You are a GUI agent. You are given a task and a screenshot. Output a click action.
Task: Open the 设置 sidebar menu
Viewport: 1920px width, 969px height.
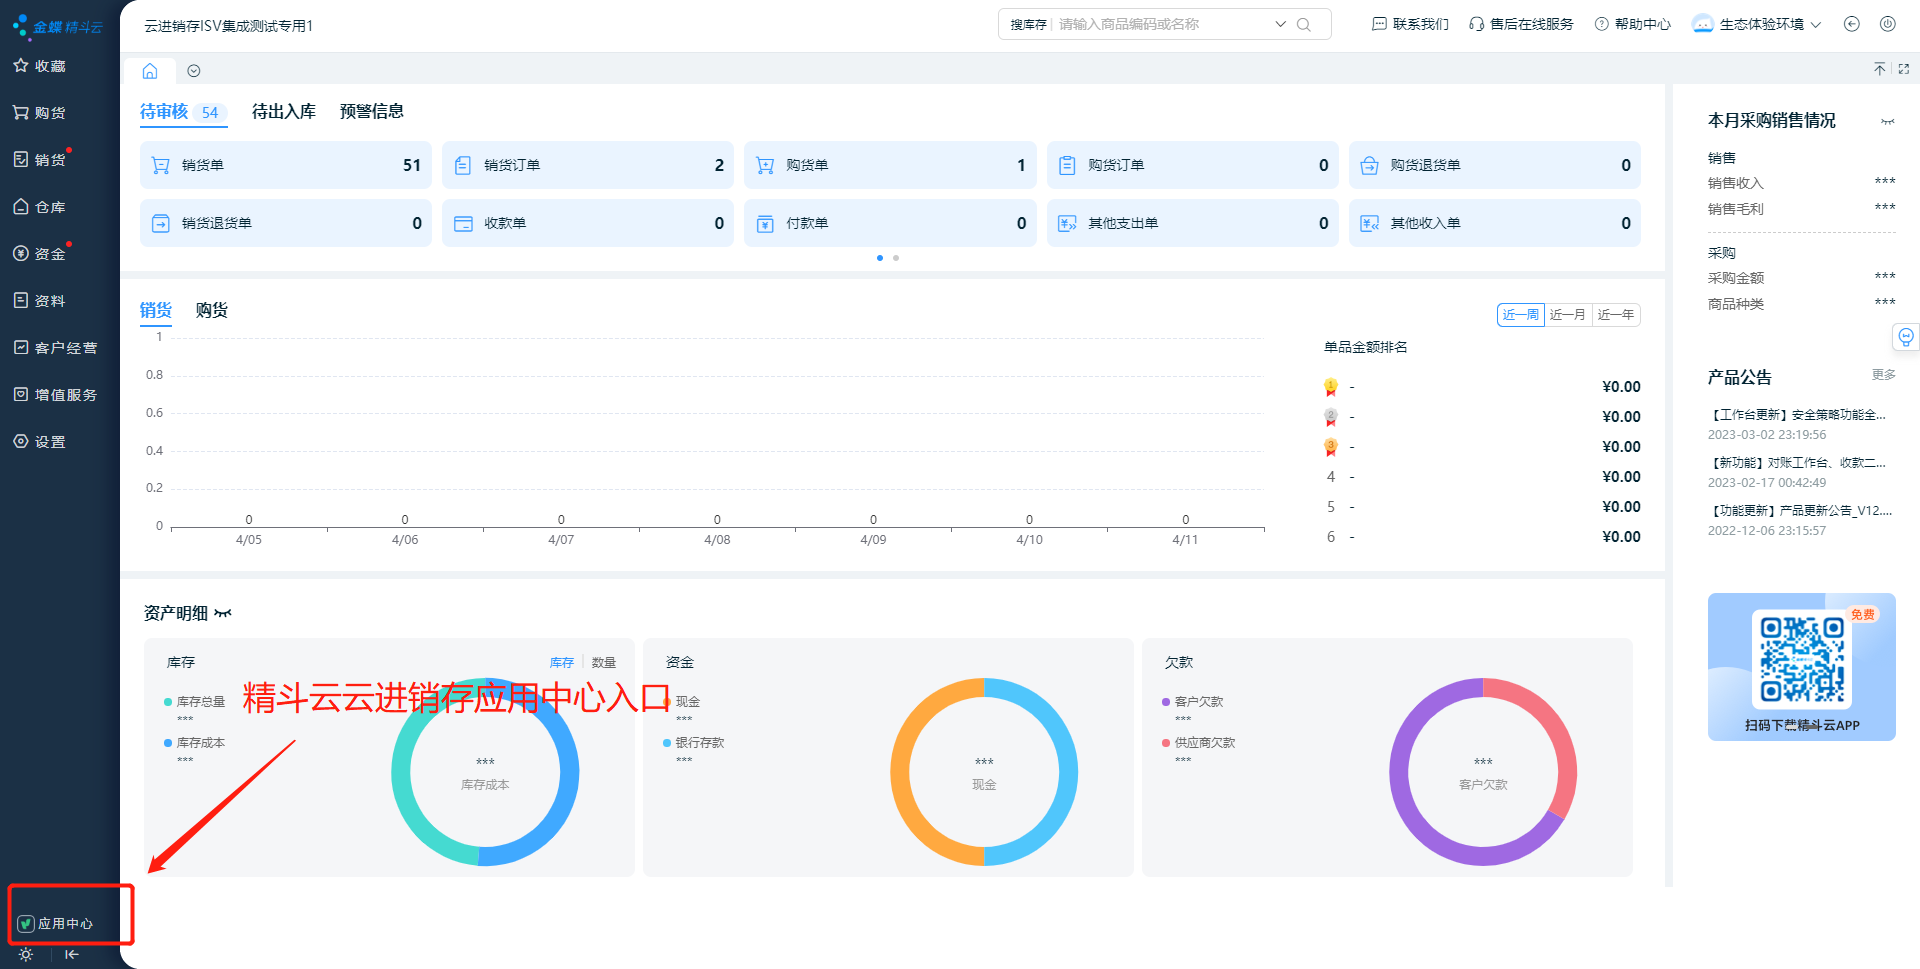(x=40, y=442)
